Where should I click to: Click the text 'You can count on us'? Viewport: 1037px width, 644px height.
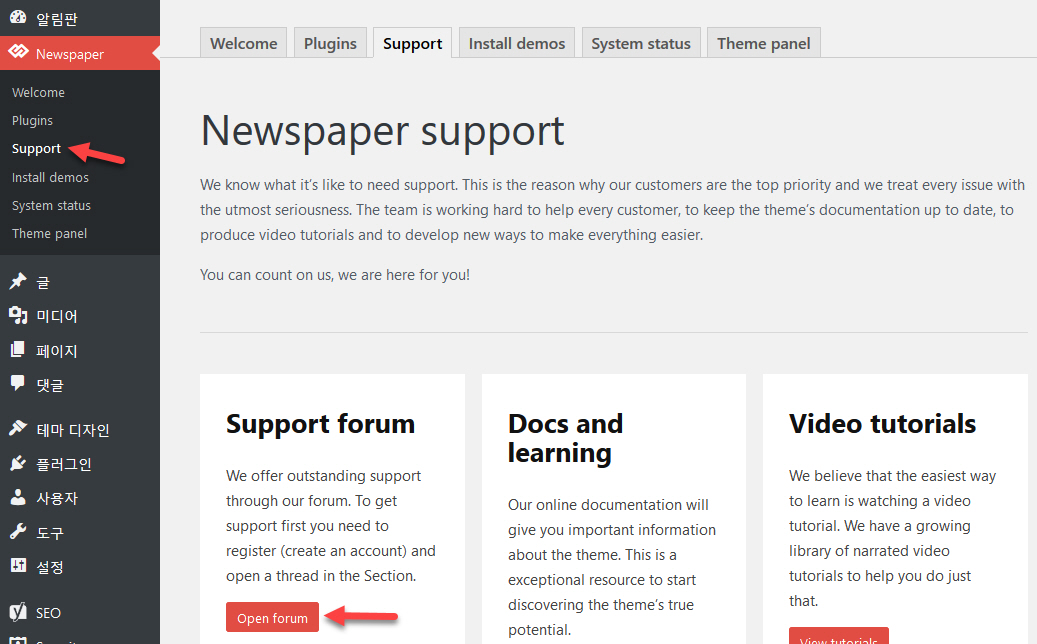(267, 274)
